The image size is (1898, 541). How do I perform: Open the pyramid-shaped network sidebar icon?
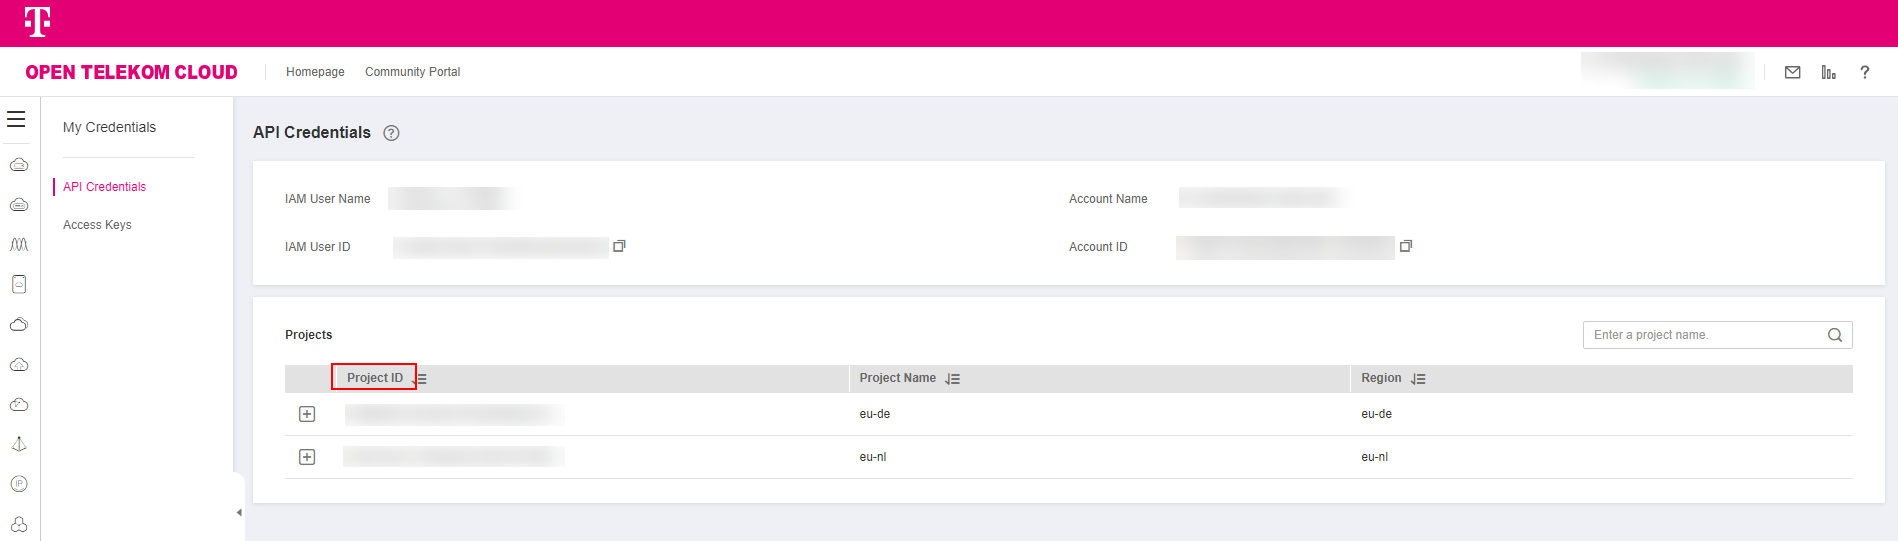tap(19, 444)
